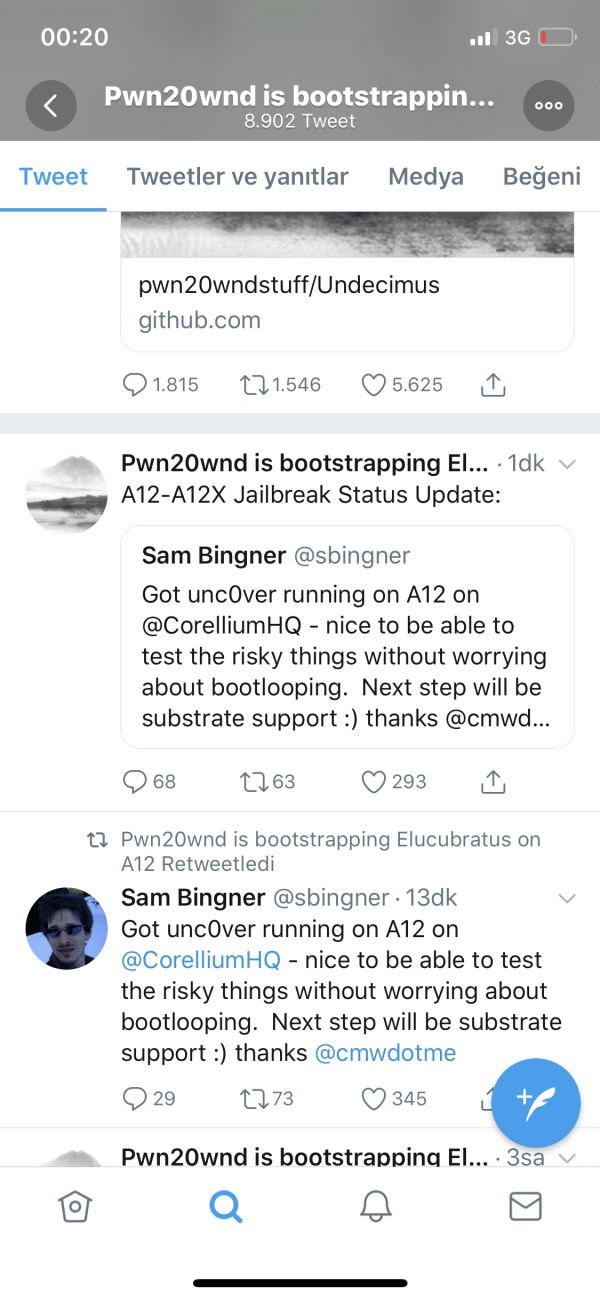
Task: Open the Search magnifier tab
Action: tap(226, 1206)
